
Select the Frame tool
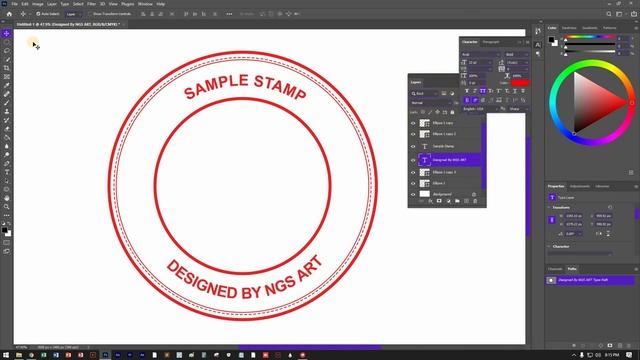7,76
